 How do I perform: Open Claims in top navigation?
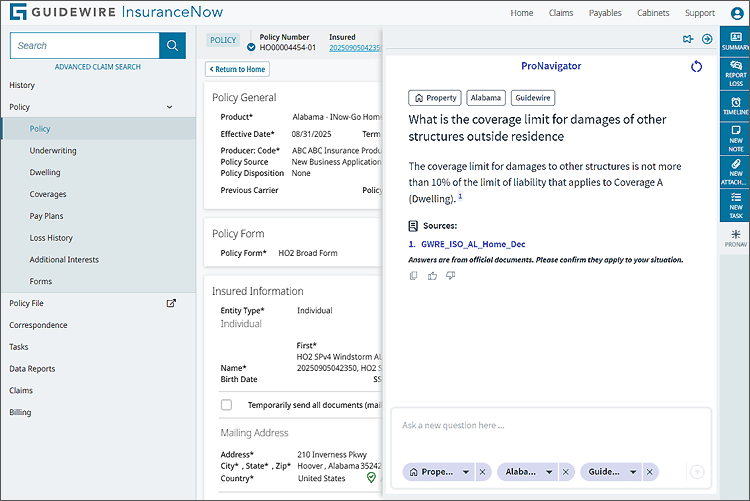pyautogui.click(x=561, y=13)
